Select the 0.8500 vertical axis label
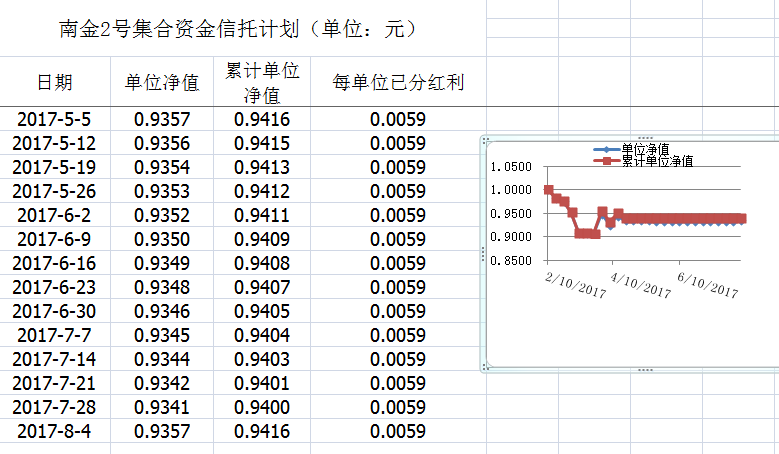779x454 pixels. (513, 261)
